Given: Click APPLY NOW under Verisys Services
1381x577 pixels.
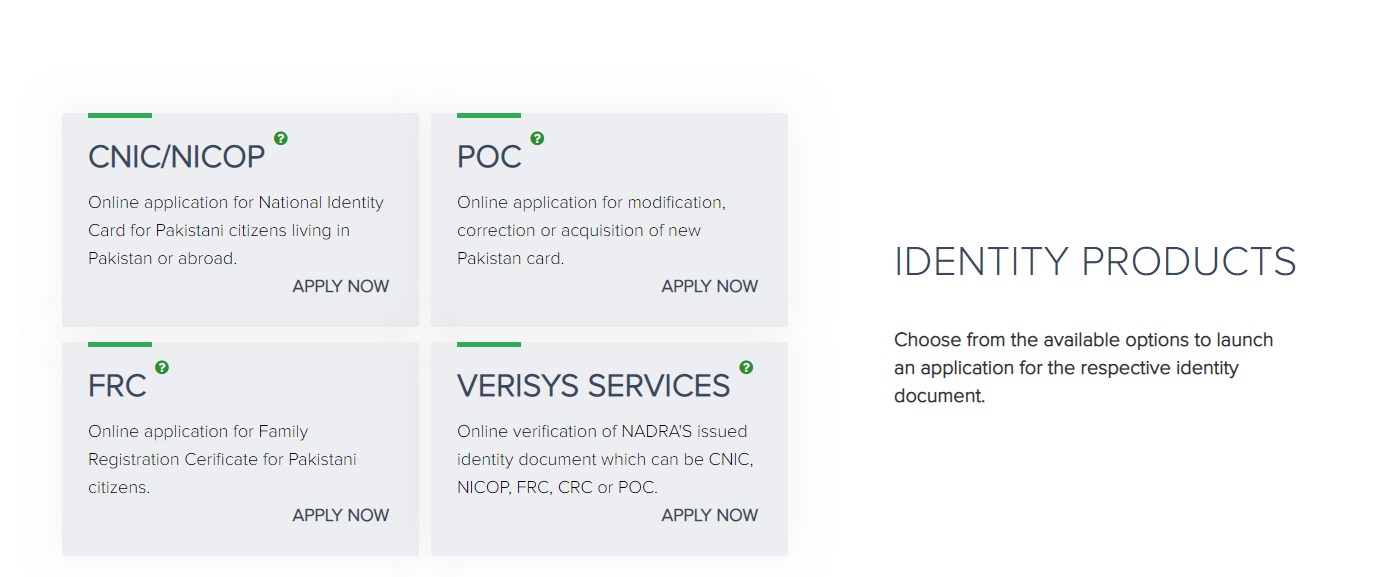Looking at the screenshot, I should 709,515.
